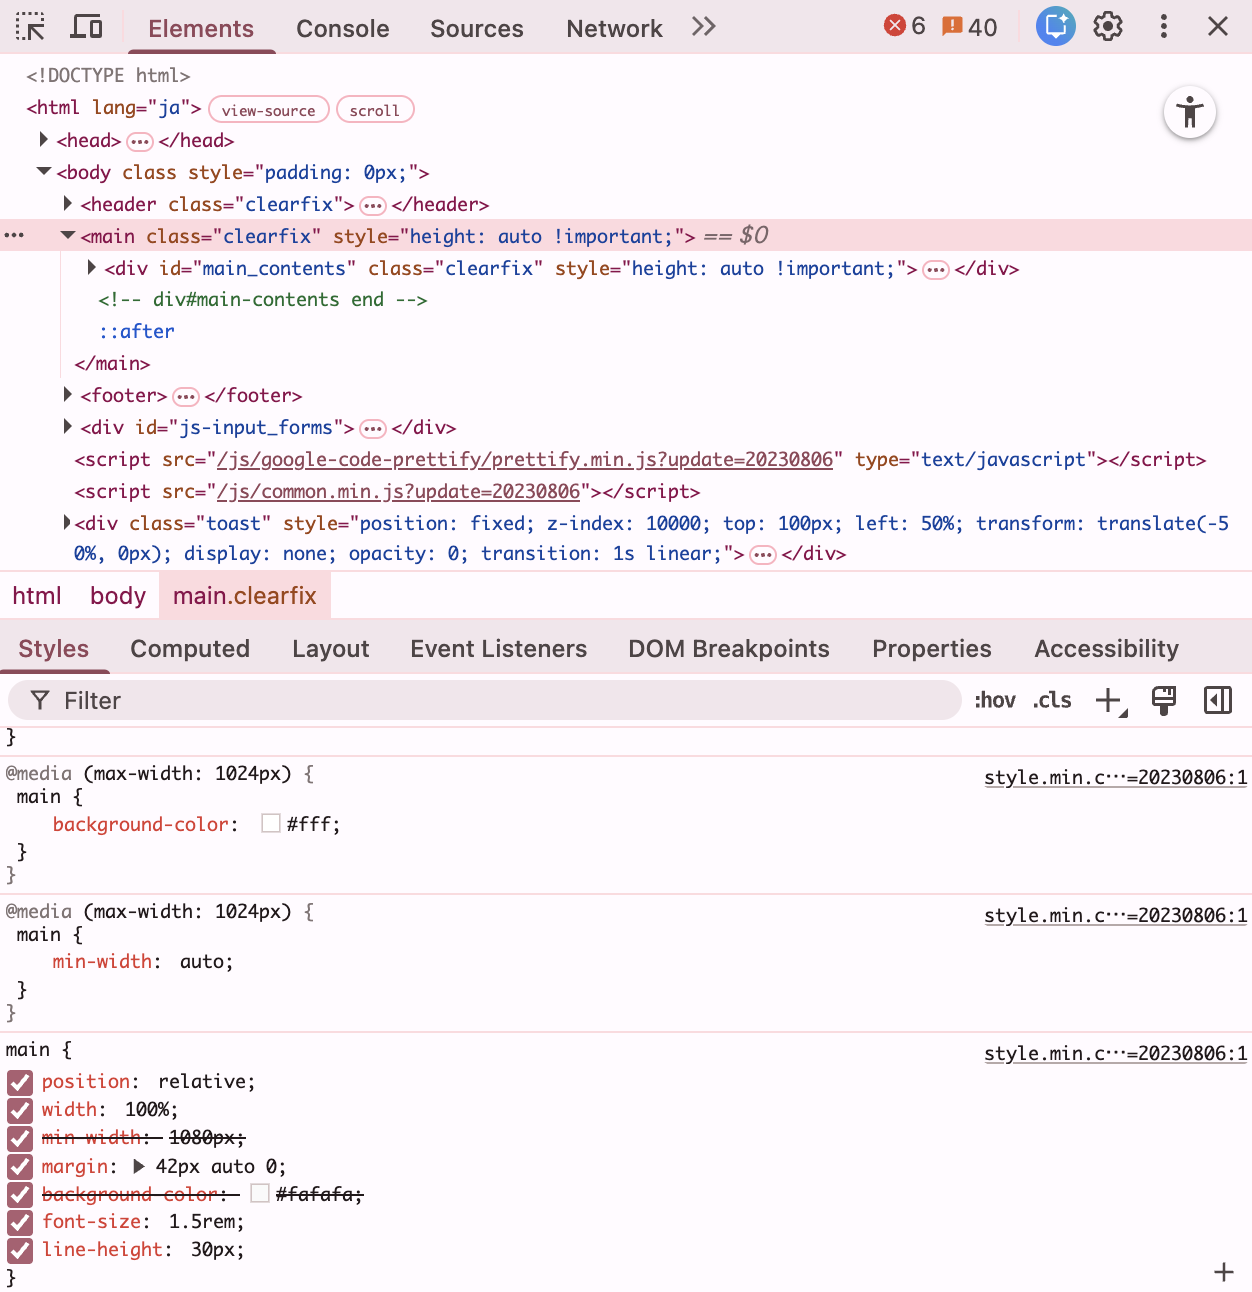The height and width of the screenshot is (1292, 1252).
Task: Uncheck the font-size: 1.5rem property
Action: [x=20, y=1222]
